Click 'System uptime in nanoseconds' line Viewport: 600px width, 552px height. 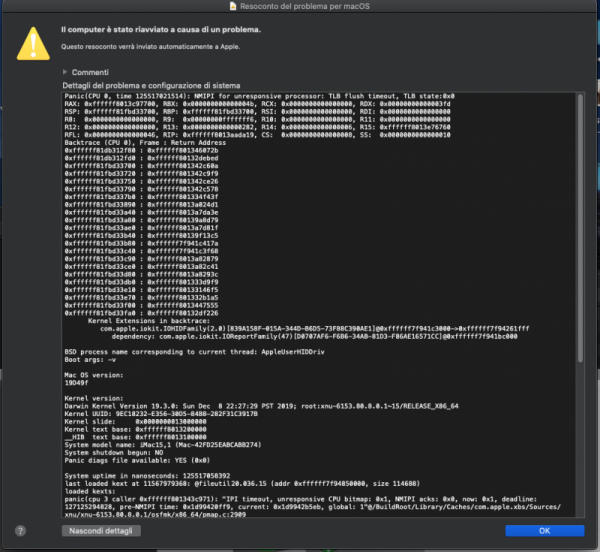147,476
